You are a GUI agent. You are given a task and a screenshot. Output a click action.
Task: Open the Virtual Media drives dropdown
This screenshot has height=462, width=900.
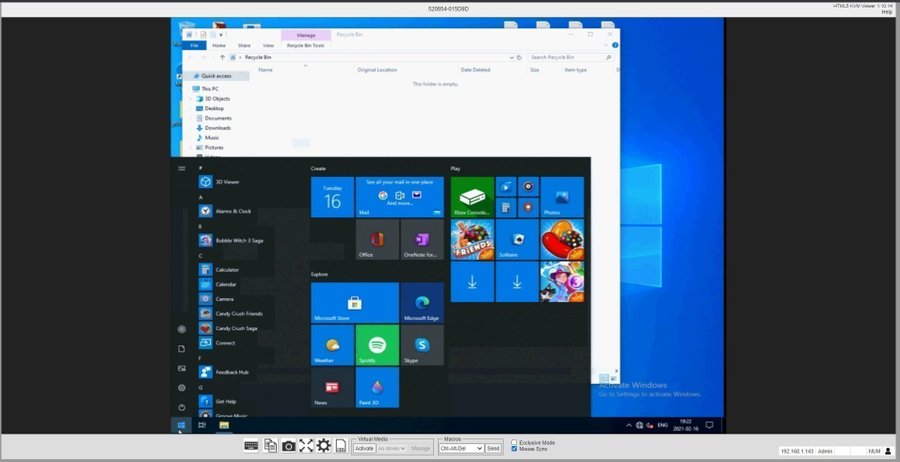(x=391, y=448)
